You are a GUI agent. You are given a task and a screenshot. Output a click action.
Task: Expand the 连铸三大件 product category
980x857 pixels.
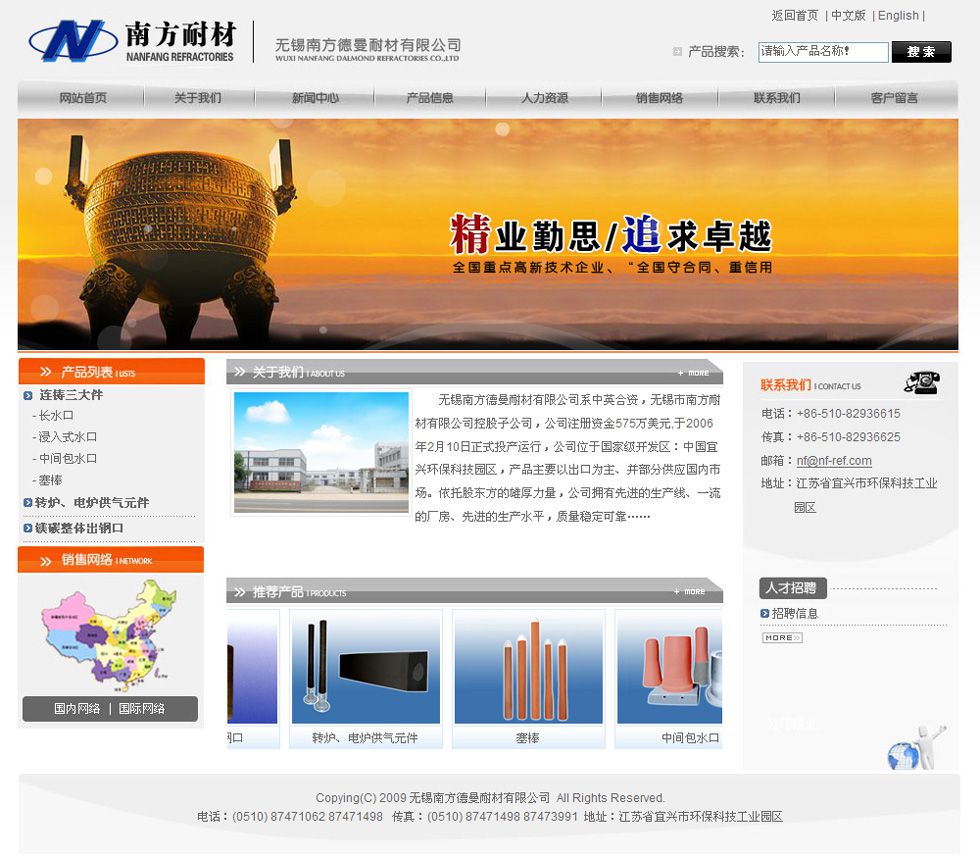tap(70, 395)
